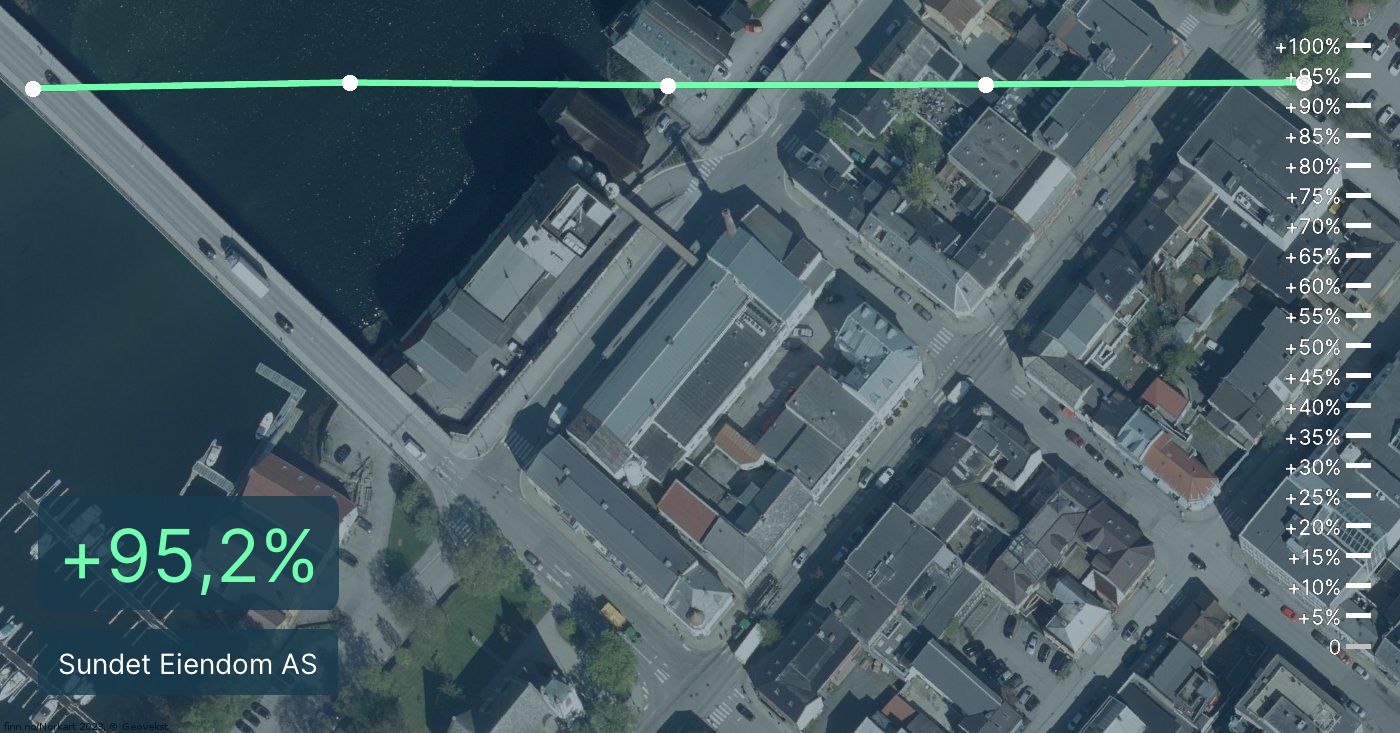Click the +25% axis label

point(1312,497)
